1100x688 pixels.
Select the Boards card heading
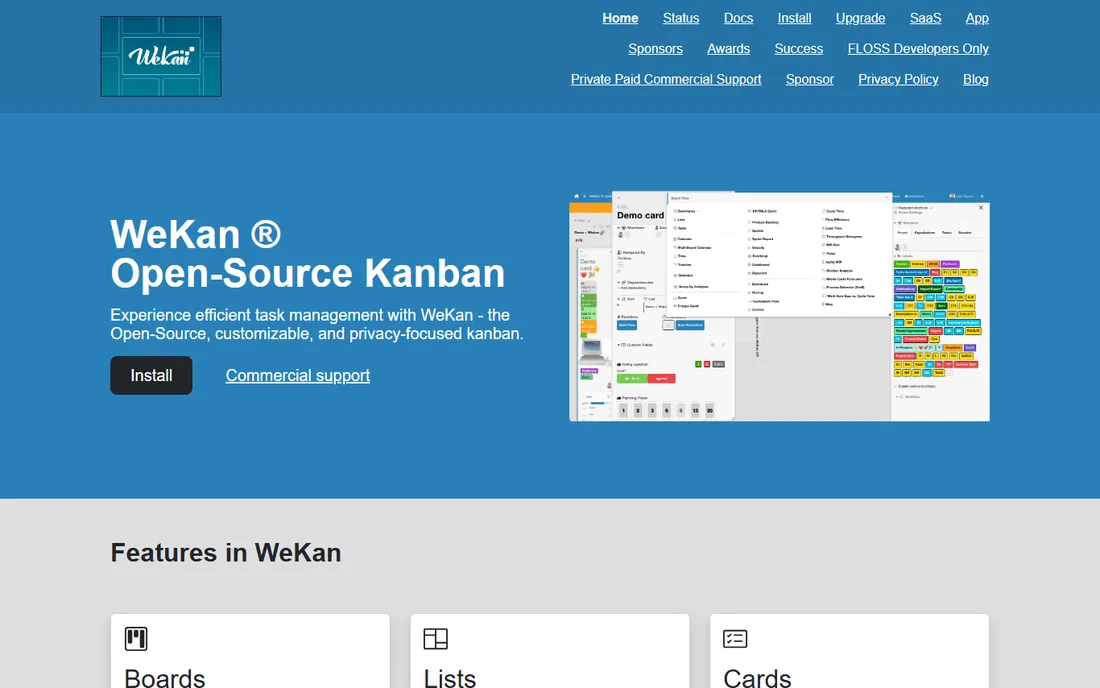(165, 678)
